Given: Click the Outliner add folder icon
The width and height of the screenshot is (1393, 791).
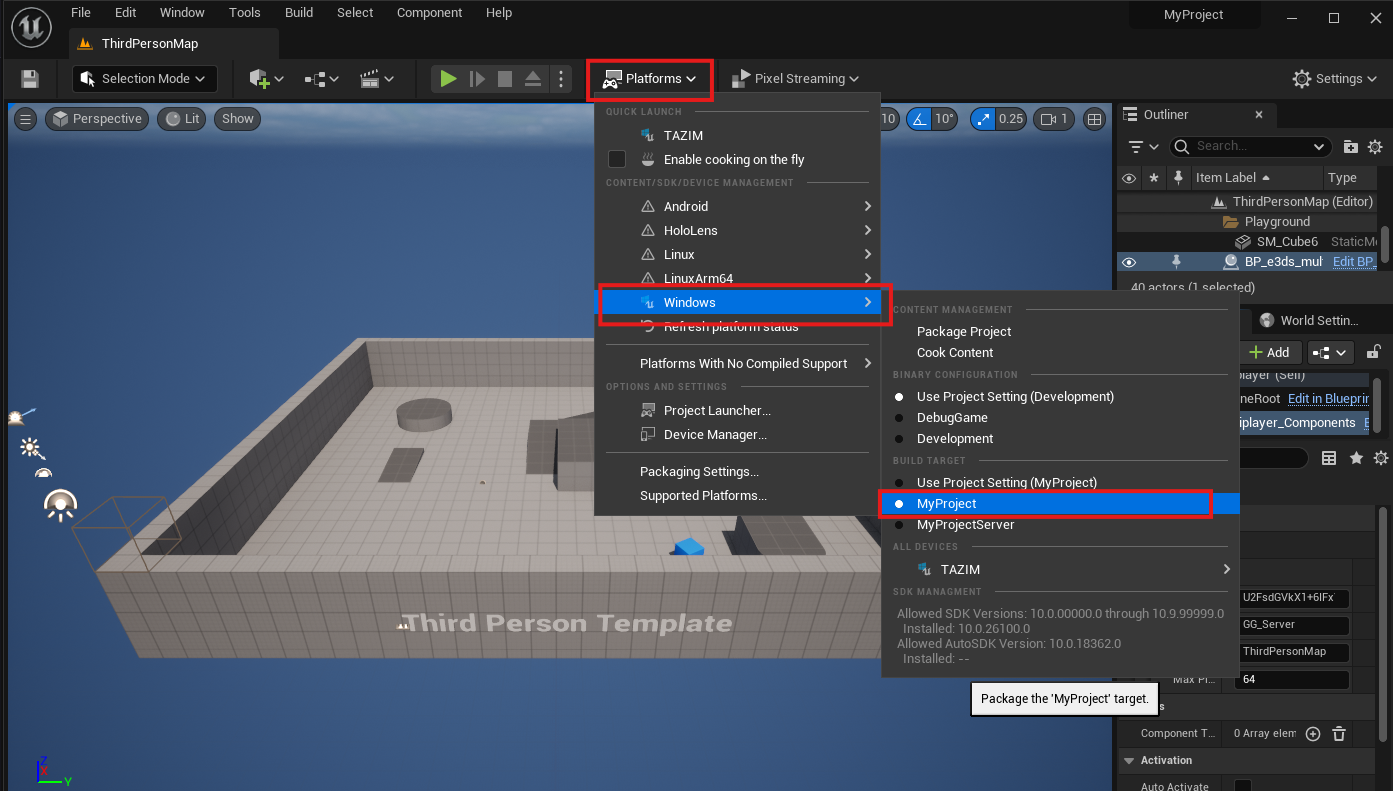Looking at the screenshot, I should (1351, 147).
